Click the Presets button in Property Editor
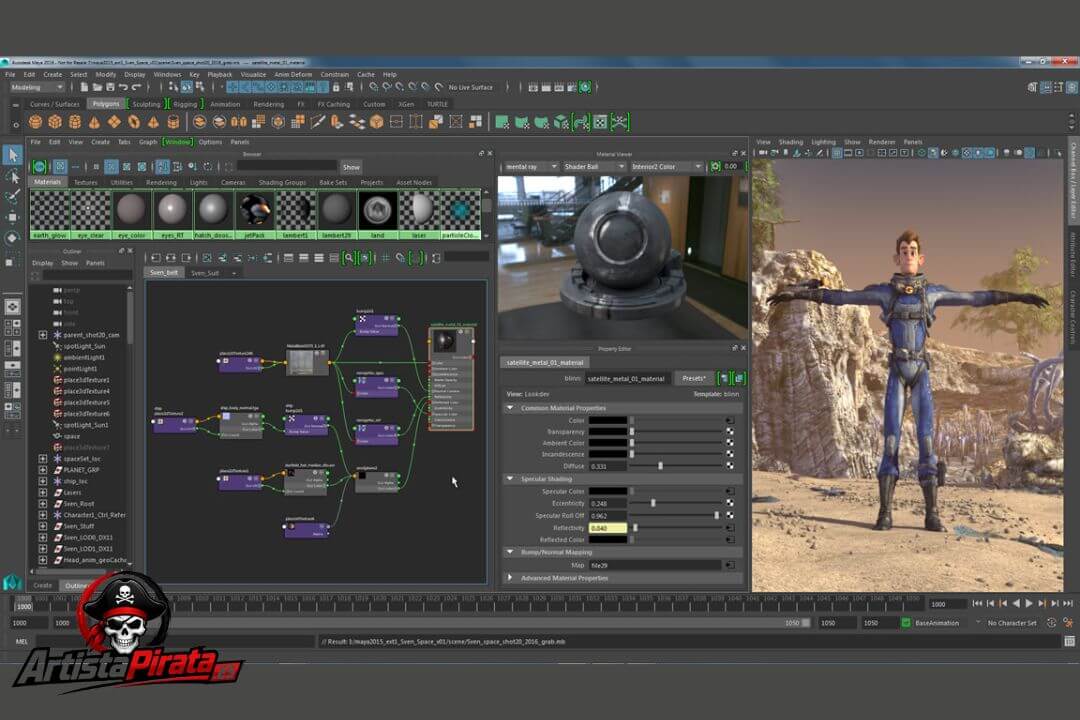Screen dimensions: 1080x720 click(x=694, y=378)
